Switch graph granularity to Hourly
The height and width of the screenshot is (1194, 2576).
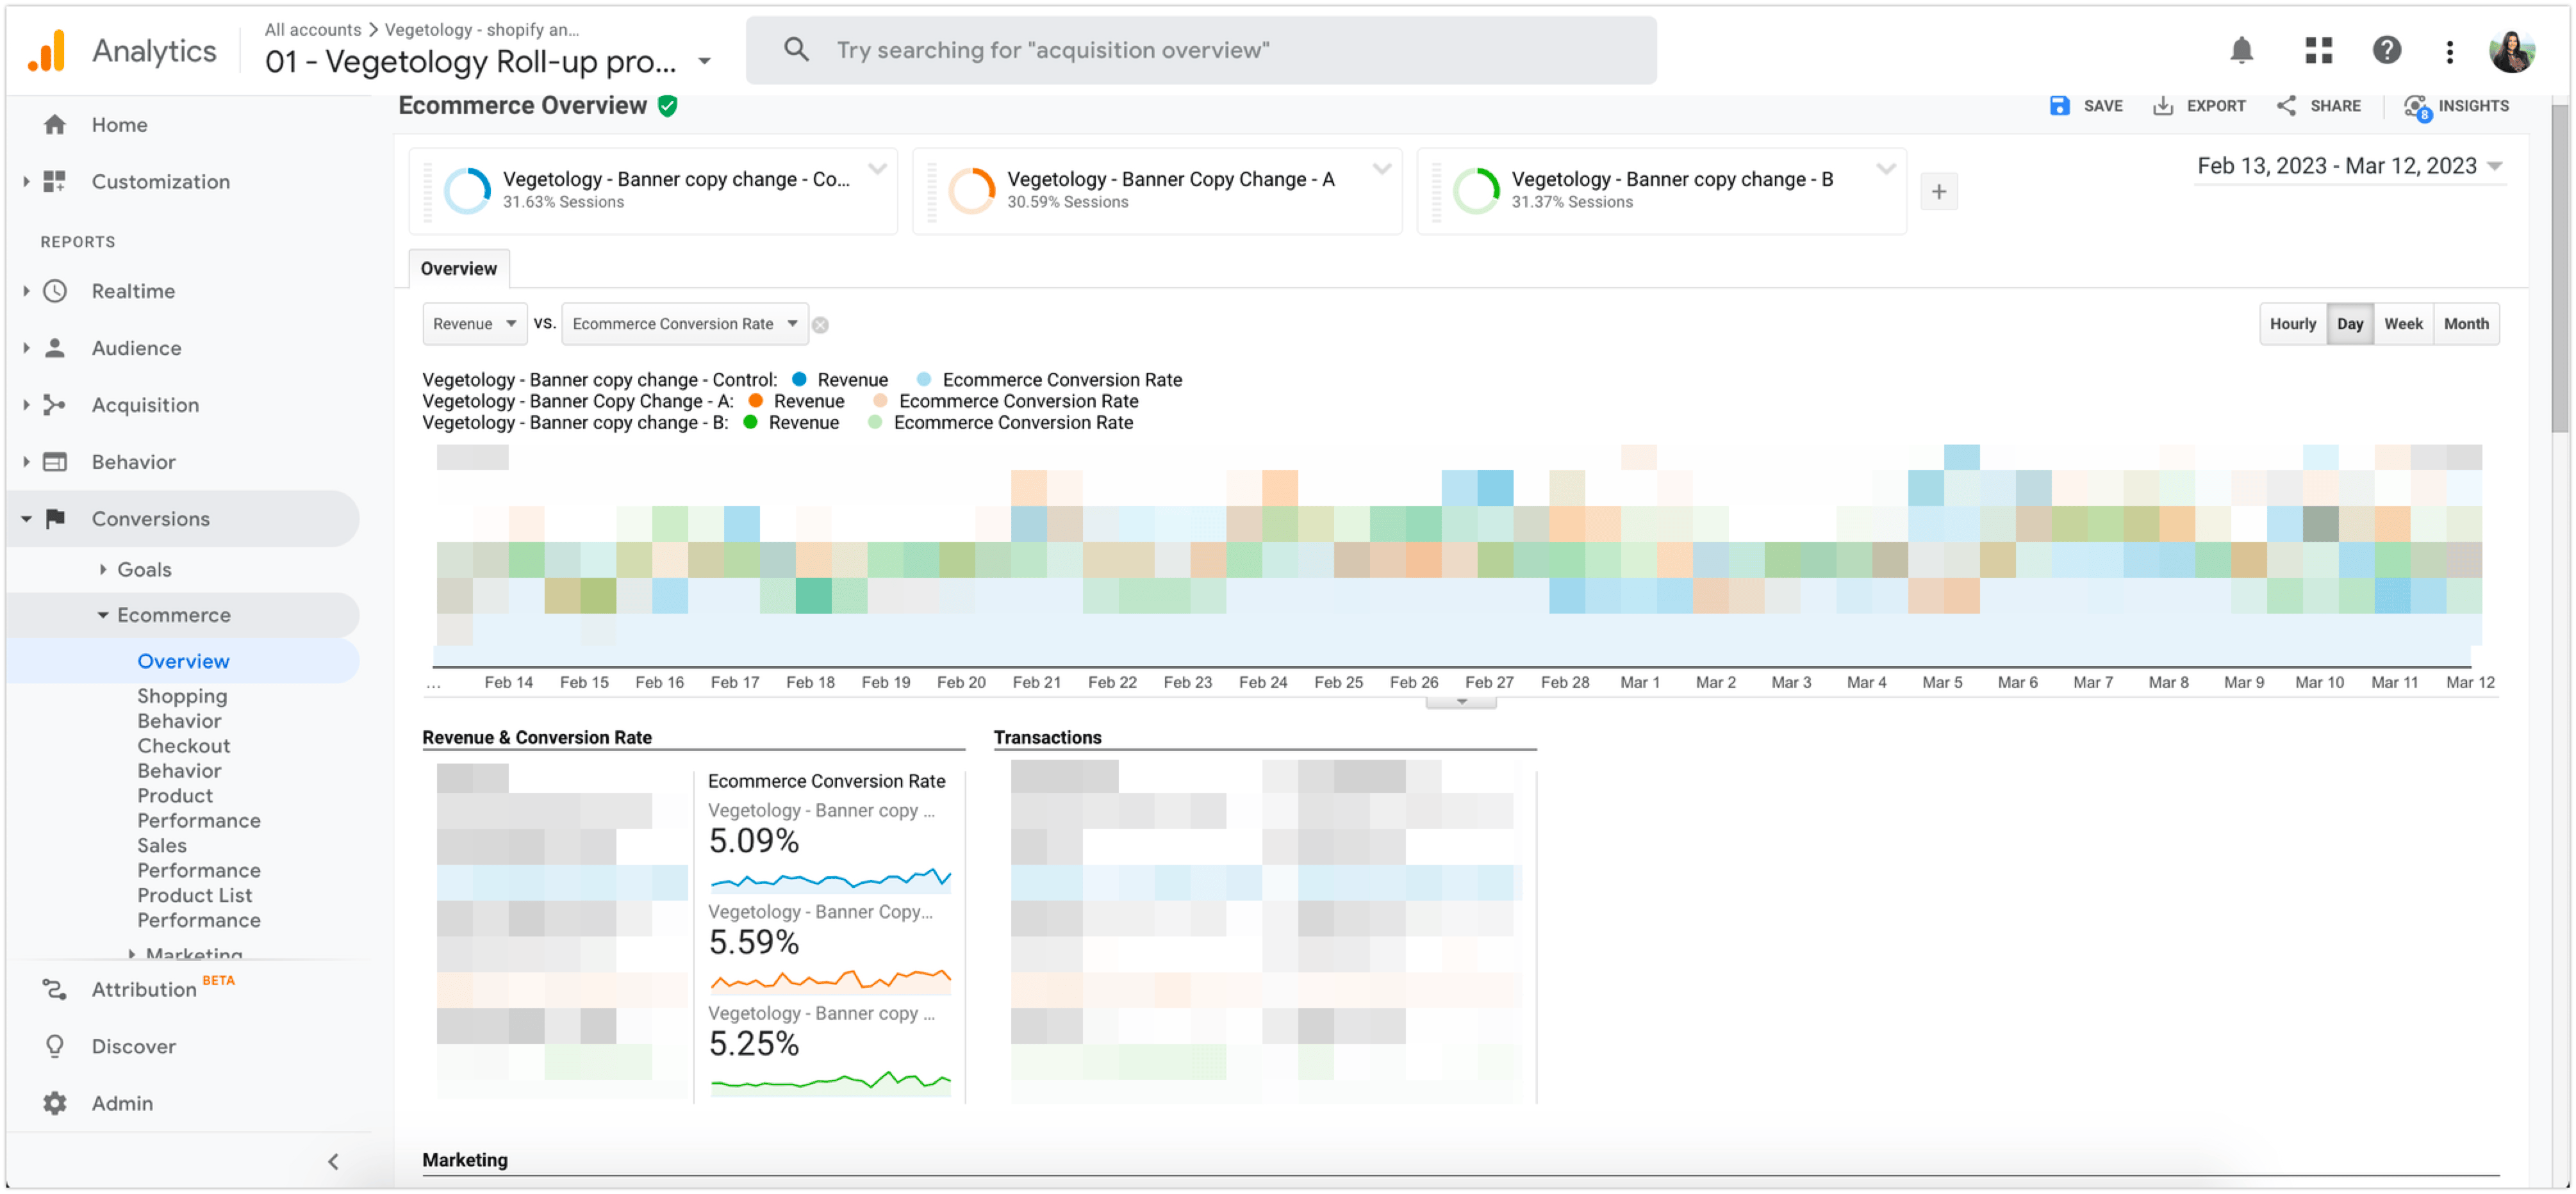tap(2292, 324)
